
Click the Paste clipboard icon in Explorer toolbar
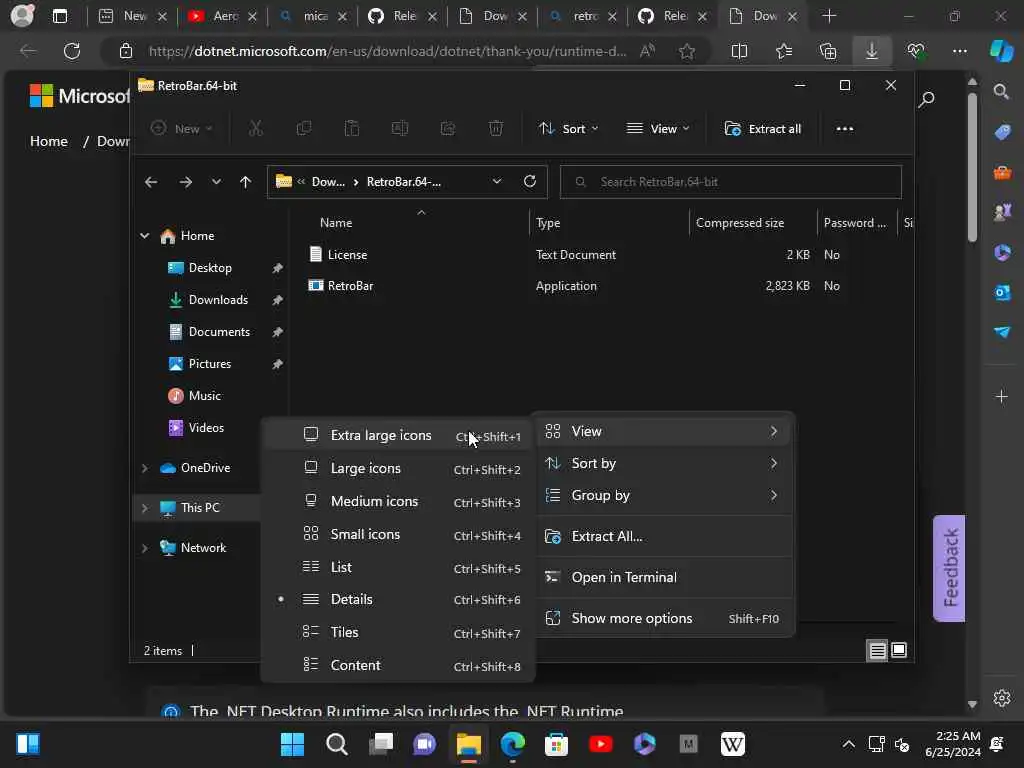pos(352,129)
